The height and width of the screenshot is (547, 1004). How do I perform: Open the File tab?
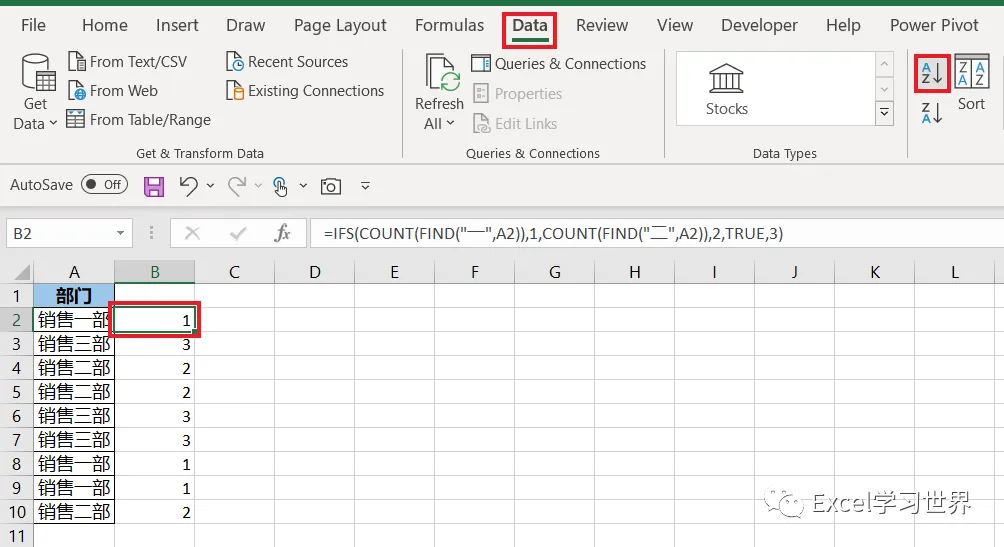[33, 25]
